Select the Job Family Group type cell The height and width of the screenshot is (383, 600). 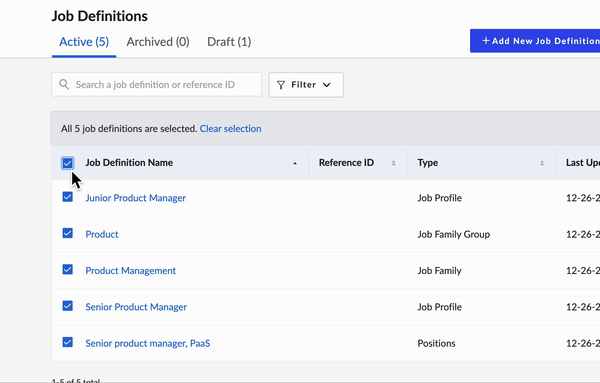453,234
